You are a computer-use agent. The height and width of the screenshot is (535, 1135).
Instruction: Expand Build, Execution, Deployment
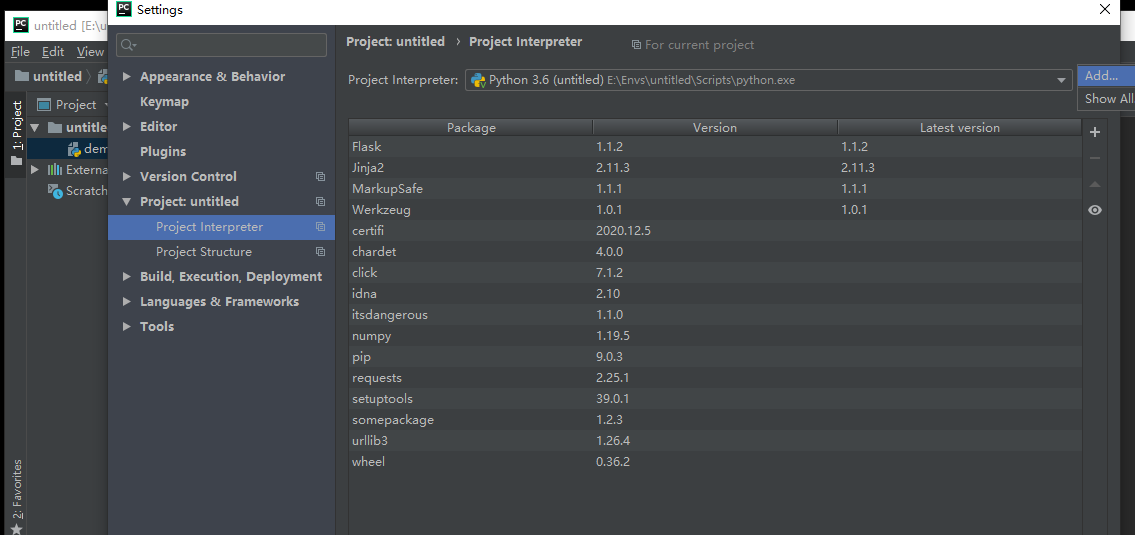tap(127, 277)
